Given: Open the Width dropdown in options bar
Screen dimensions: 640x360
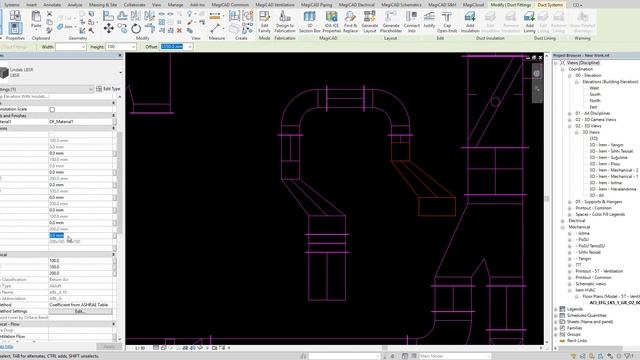Looking at the screenshot, I should tap(83, 47).
